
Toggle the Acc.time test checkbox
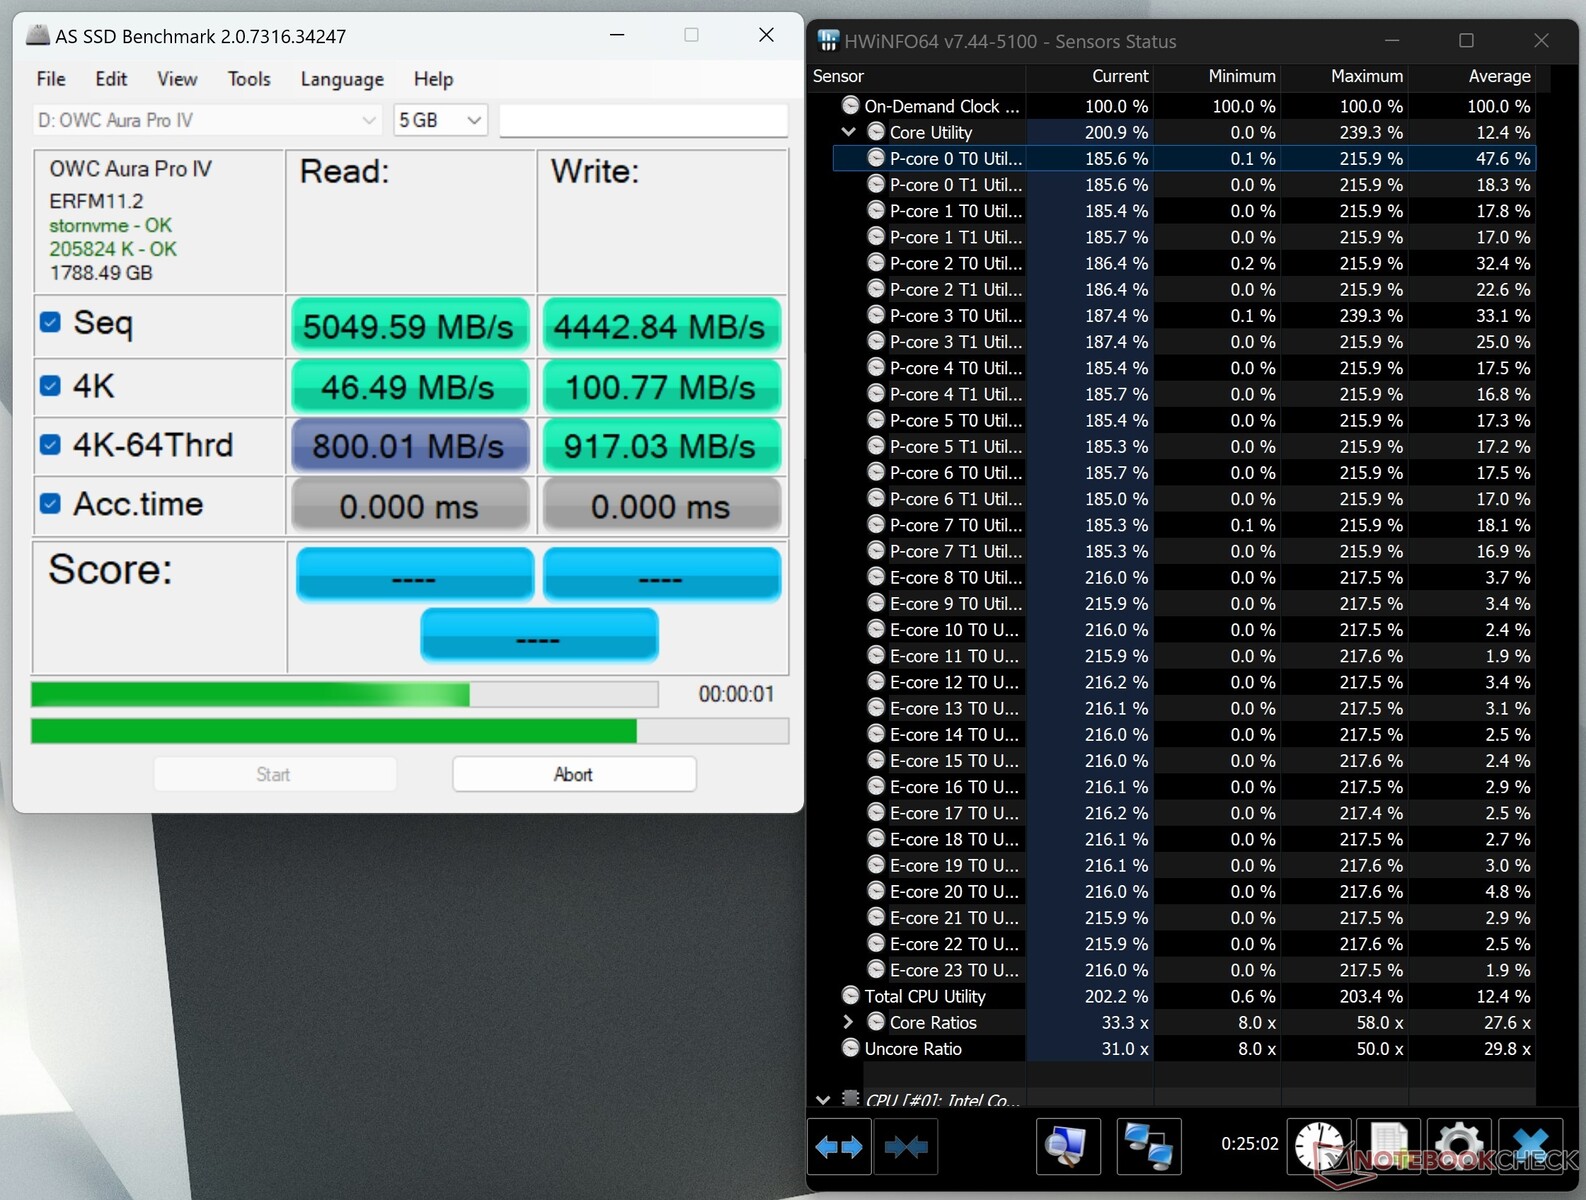tap(50, 503)
